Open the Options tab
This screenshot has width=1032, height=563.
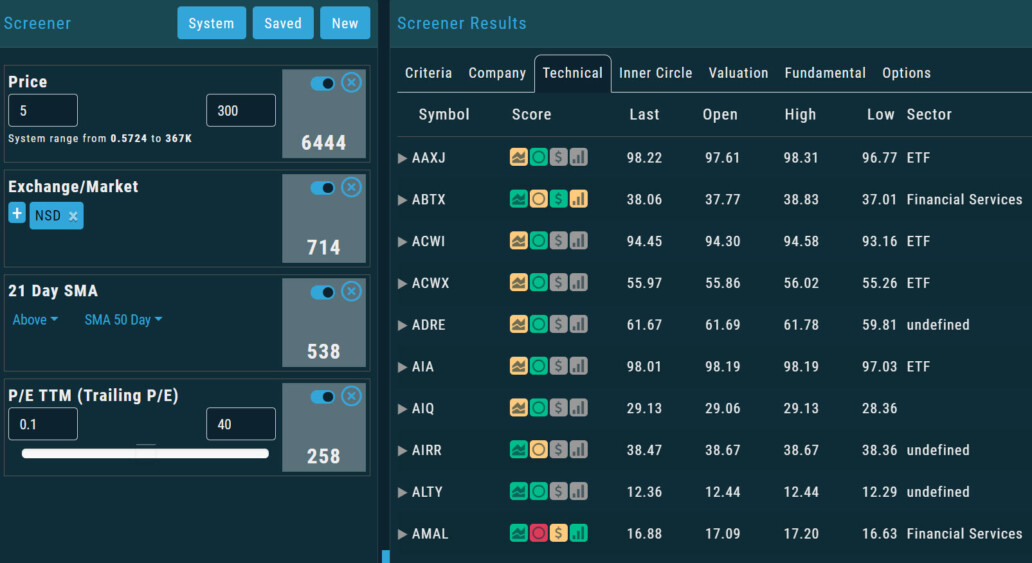tap(906, 73)
